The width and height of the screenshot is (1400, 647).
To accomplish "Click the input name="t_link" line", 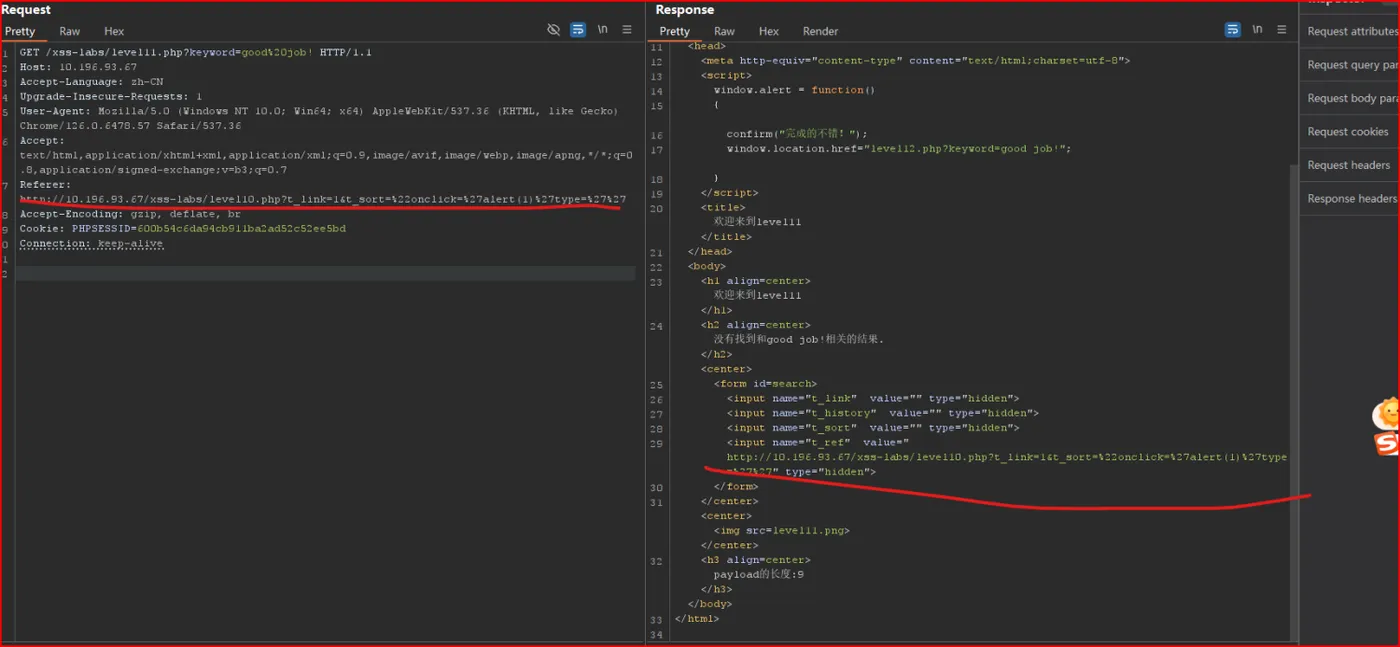I will [x=873, y=399].
